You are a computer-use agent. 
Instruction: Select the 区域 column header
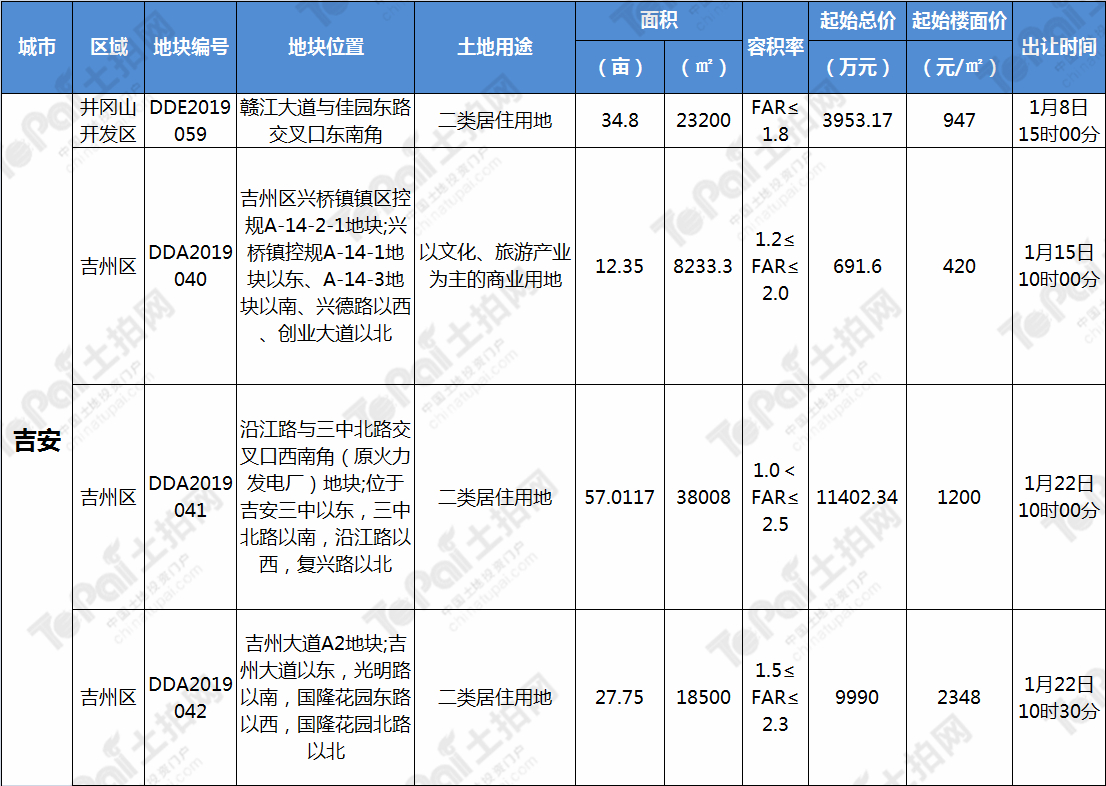coord(104,46)
